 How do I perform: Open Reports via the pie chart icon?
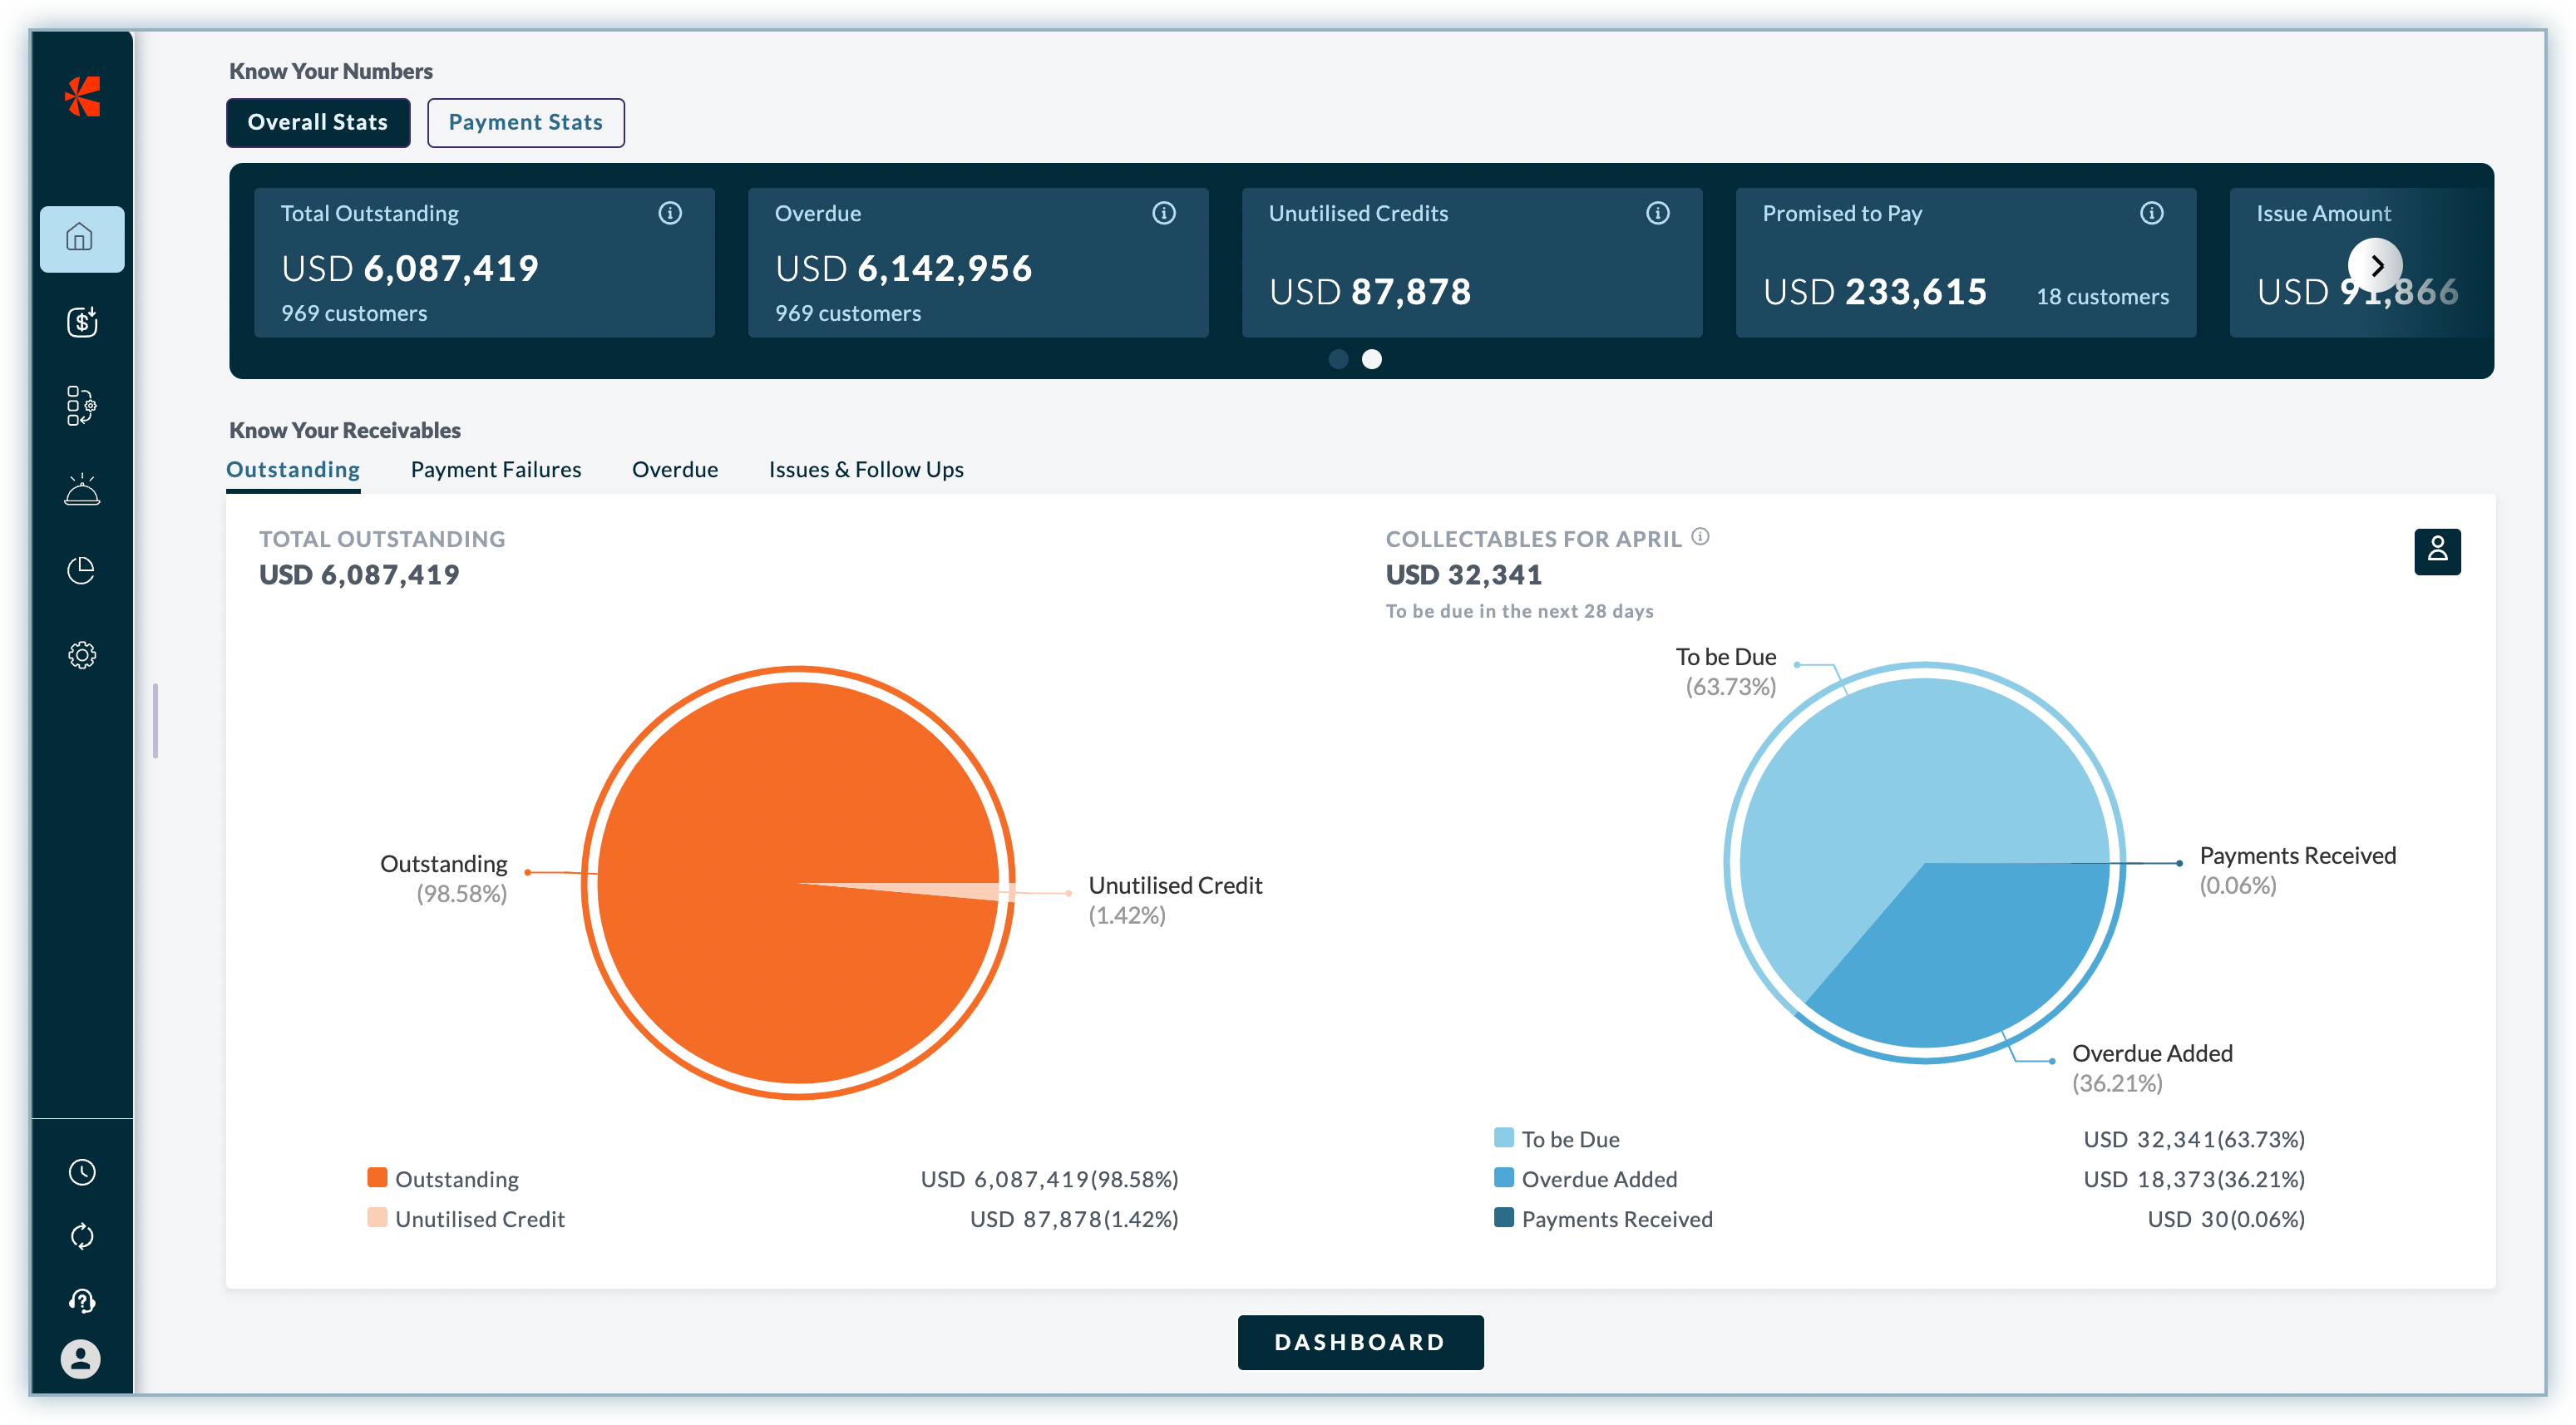pos(81,571)
